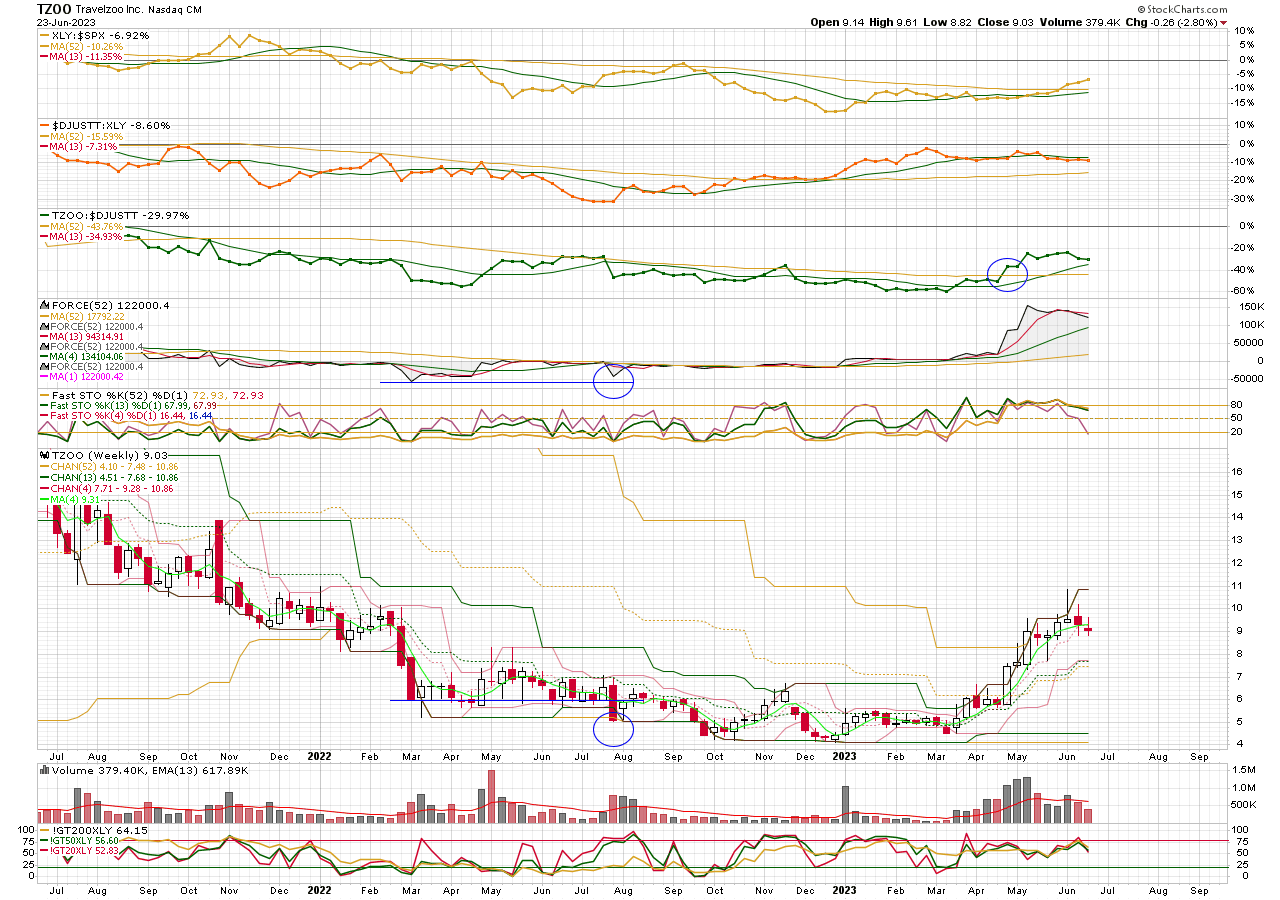Click the 500K volume axis label
1280x900 pixels.
[1241, 804]
